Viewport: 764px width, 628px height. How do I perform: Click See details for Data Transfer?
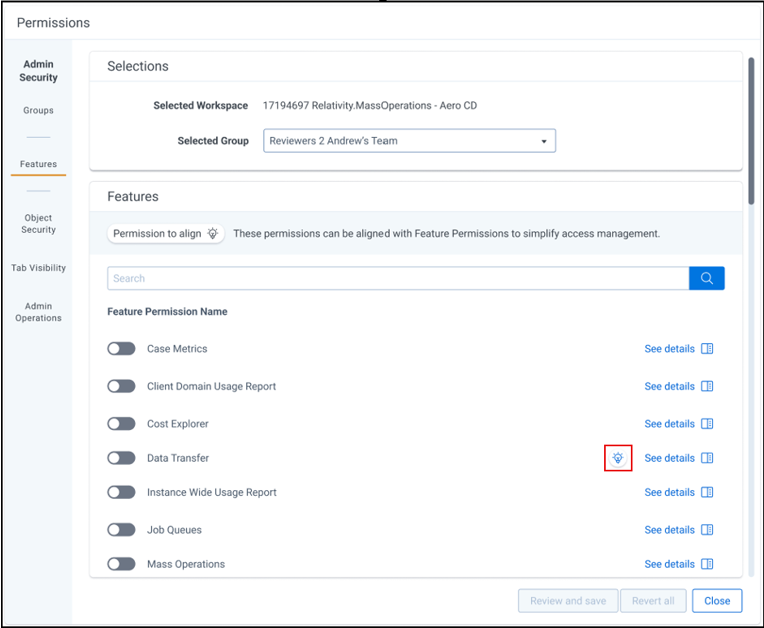pos(669,458)
